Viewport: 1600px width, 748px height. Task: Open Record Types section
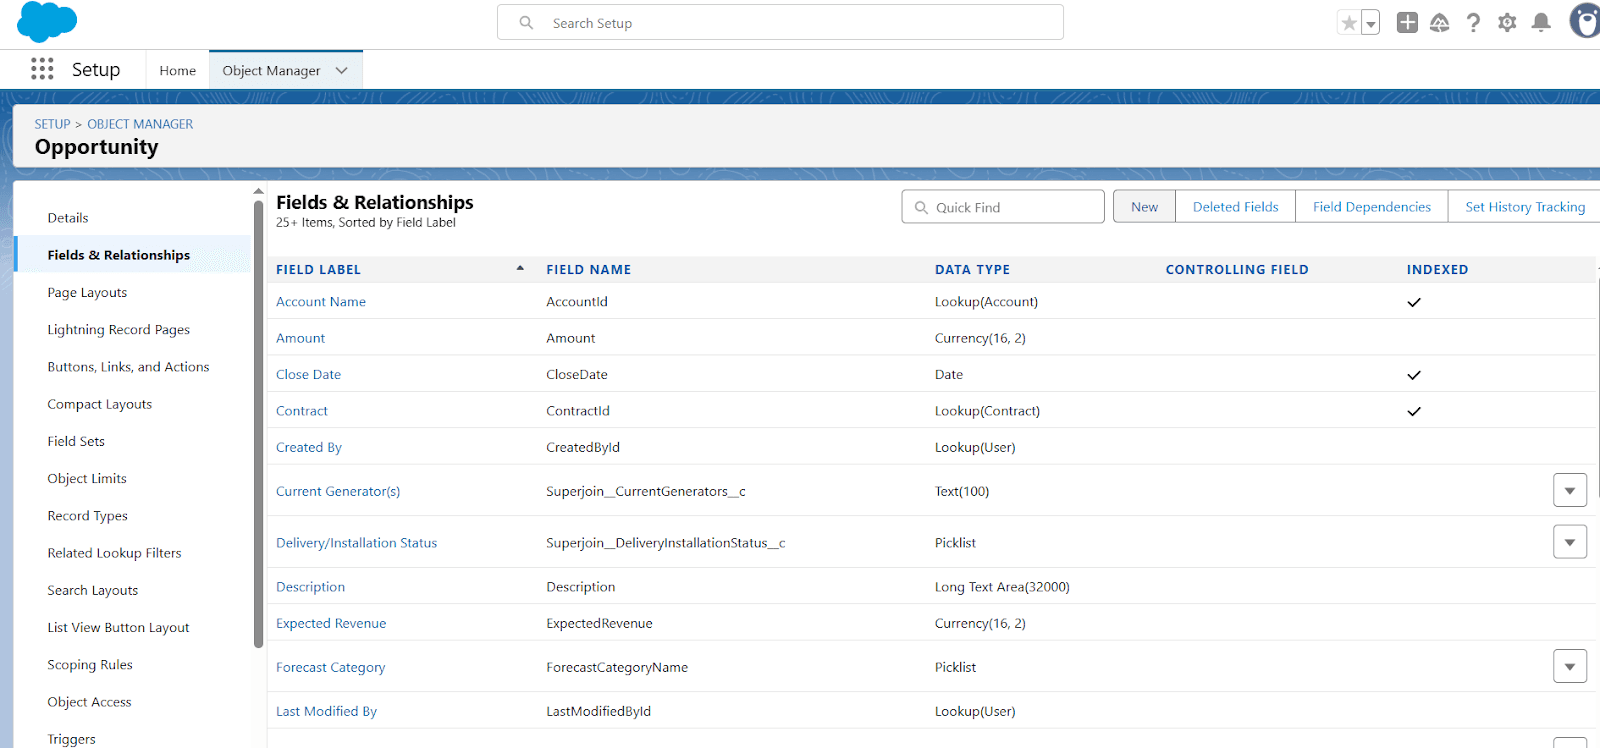click(88, 516)
